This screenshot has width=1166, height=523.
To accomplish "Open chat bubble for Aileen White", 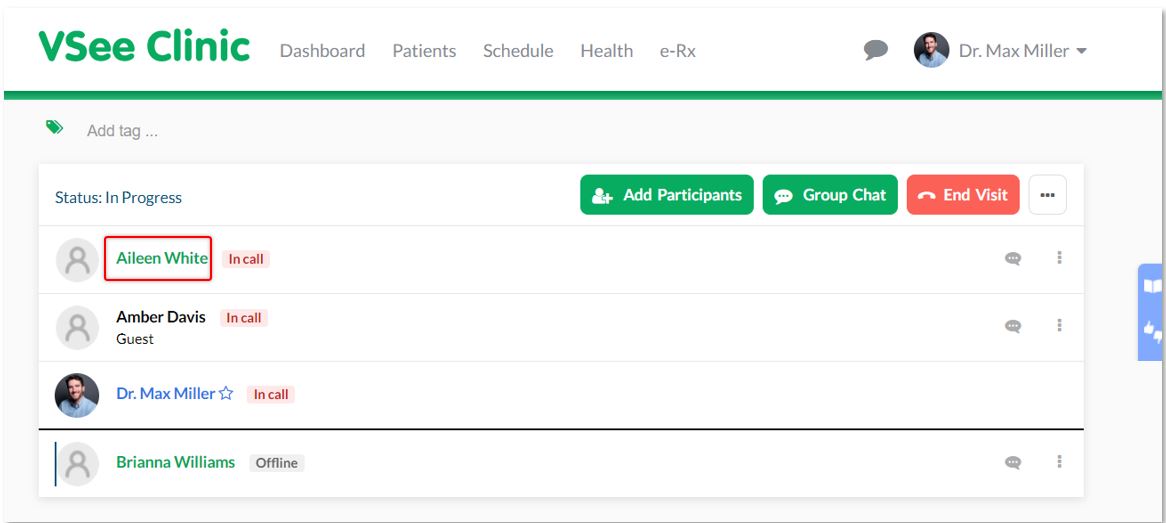I will (x=1013, y=259).
